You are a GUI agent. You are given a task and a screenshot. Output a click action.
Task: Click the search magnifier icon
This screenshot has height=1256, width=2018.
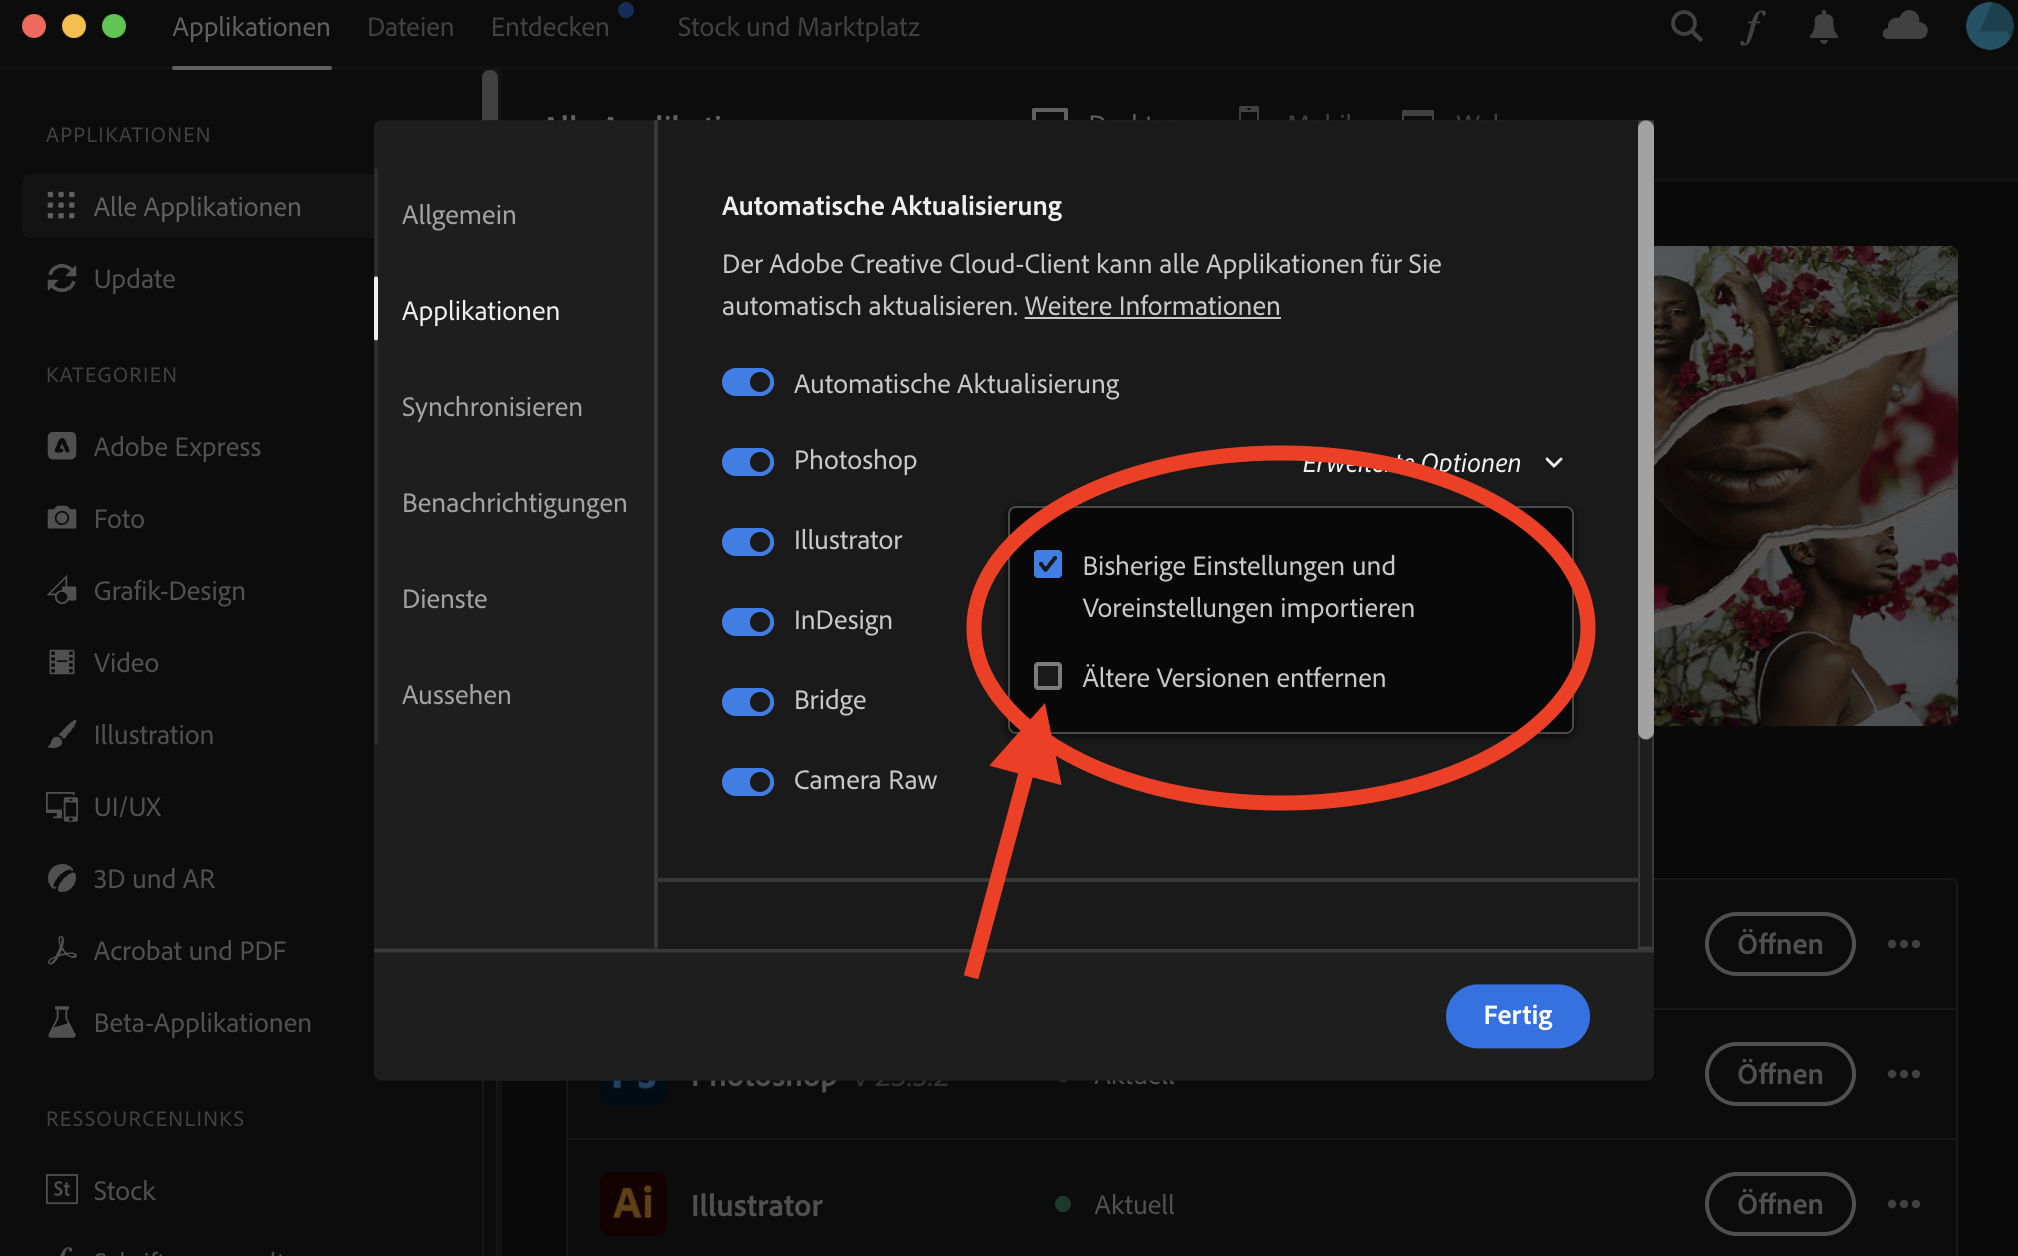[1686, 27]
